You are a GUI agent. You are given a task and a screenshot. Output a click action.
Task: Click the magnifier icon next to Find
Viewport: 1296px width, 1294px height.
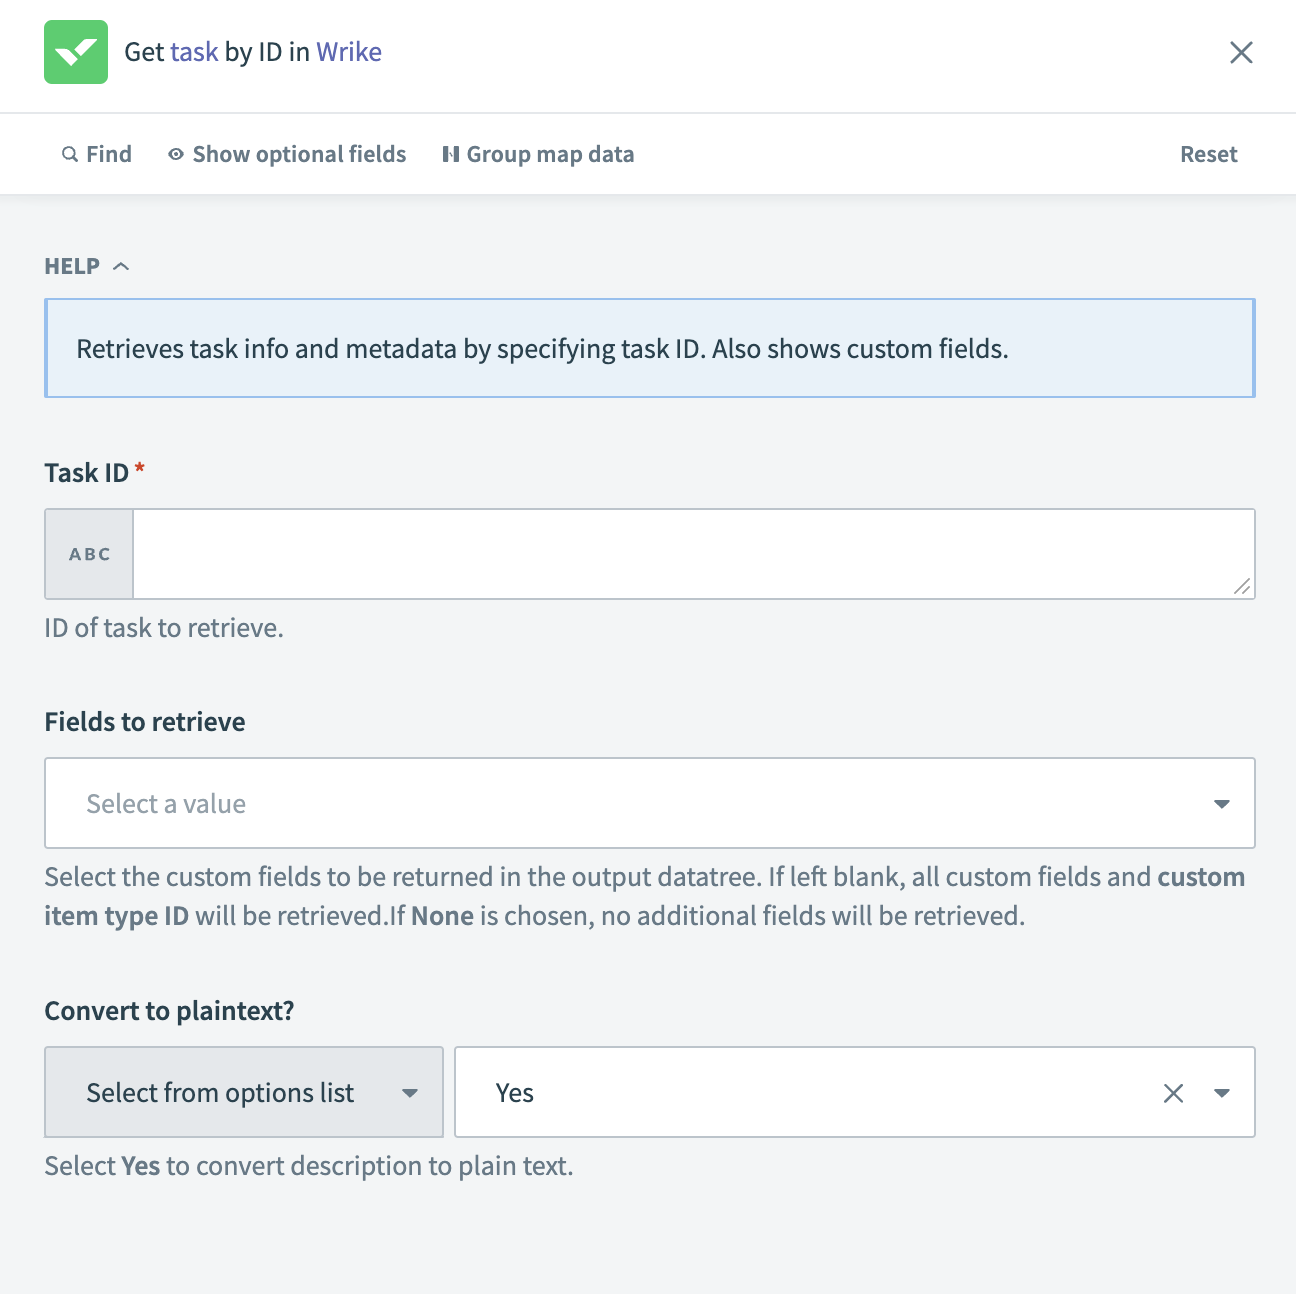click(70, 153)
